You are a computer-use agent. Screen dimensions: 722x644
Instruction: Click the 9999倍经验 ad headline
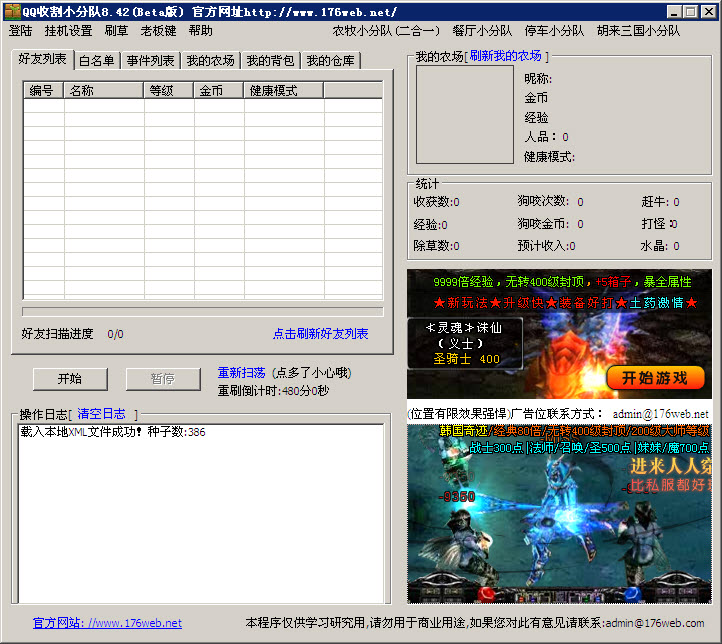pyautogui.click(x=562, y=282)
